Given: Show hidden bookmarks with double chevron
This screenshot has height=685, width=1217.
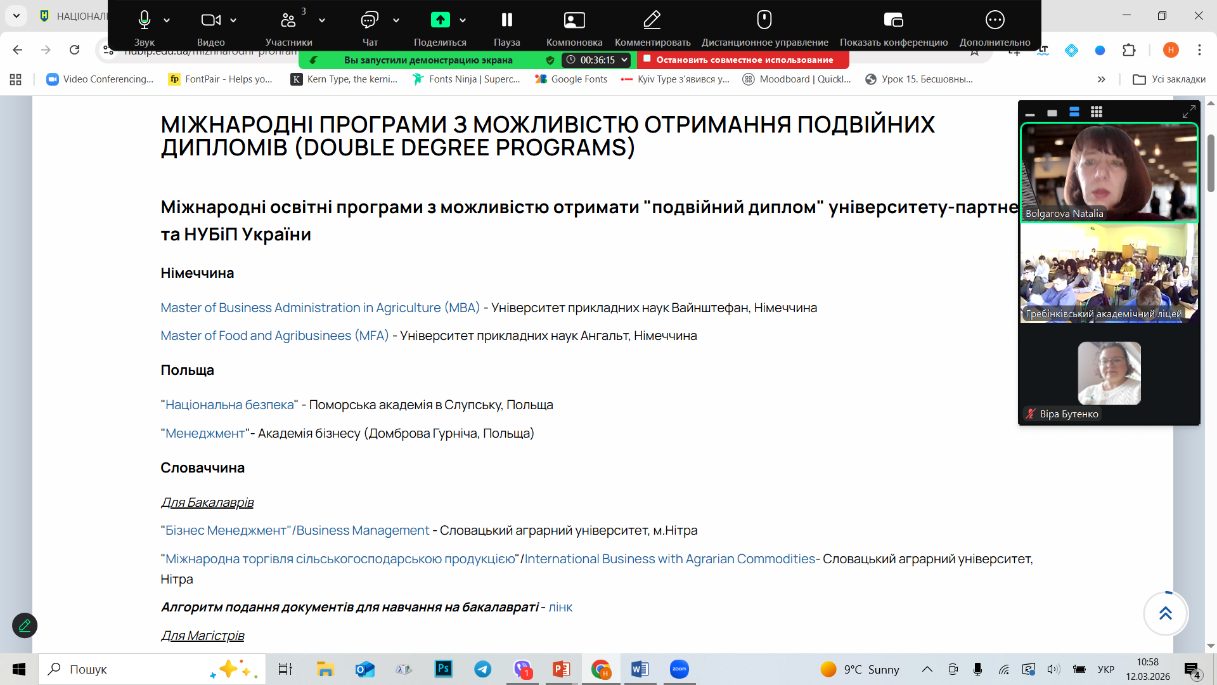Looking at the screenshot, I should tap(1102, 79).
